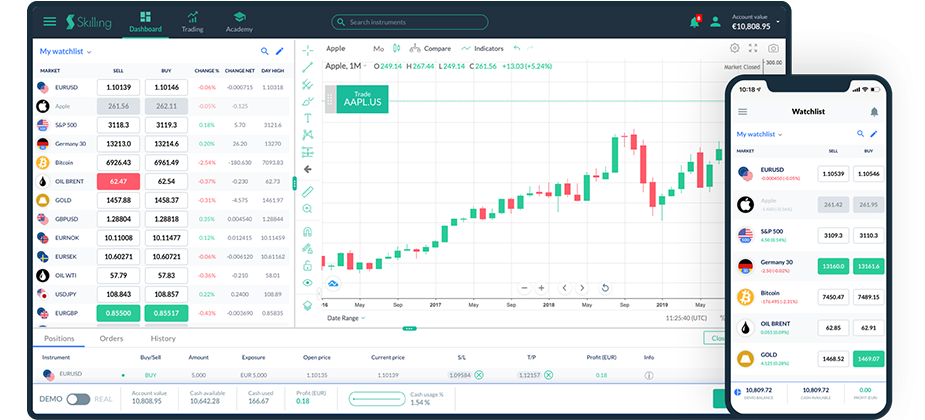Enter fullscreen chart mode

pyautogui.click(x=753, y=48)
